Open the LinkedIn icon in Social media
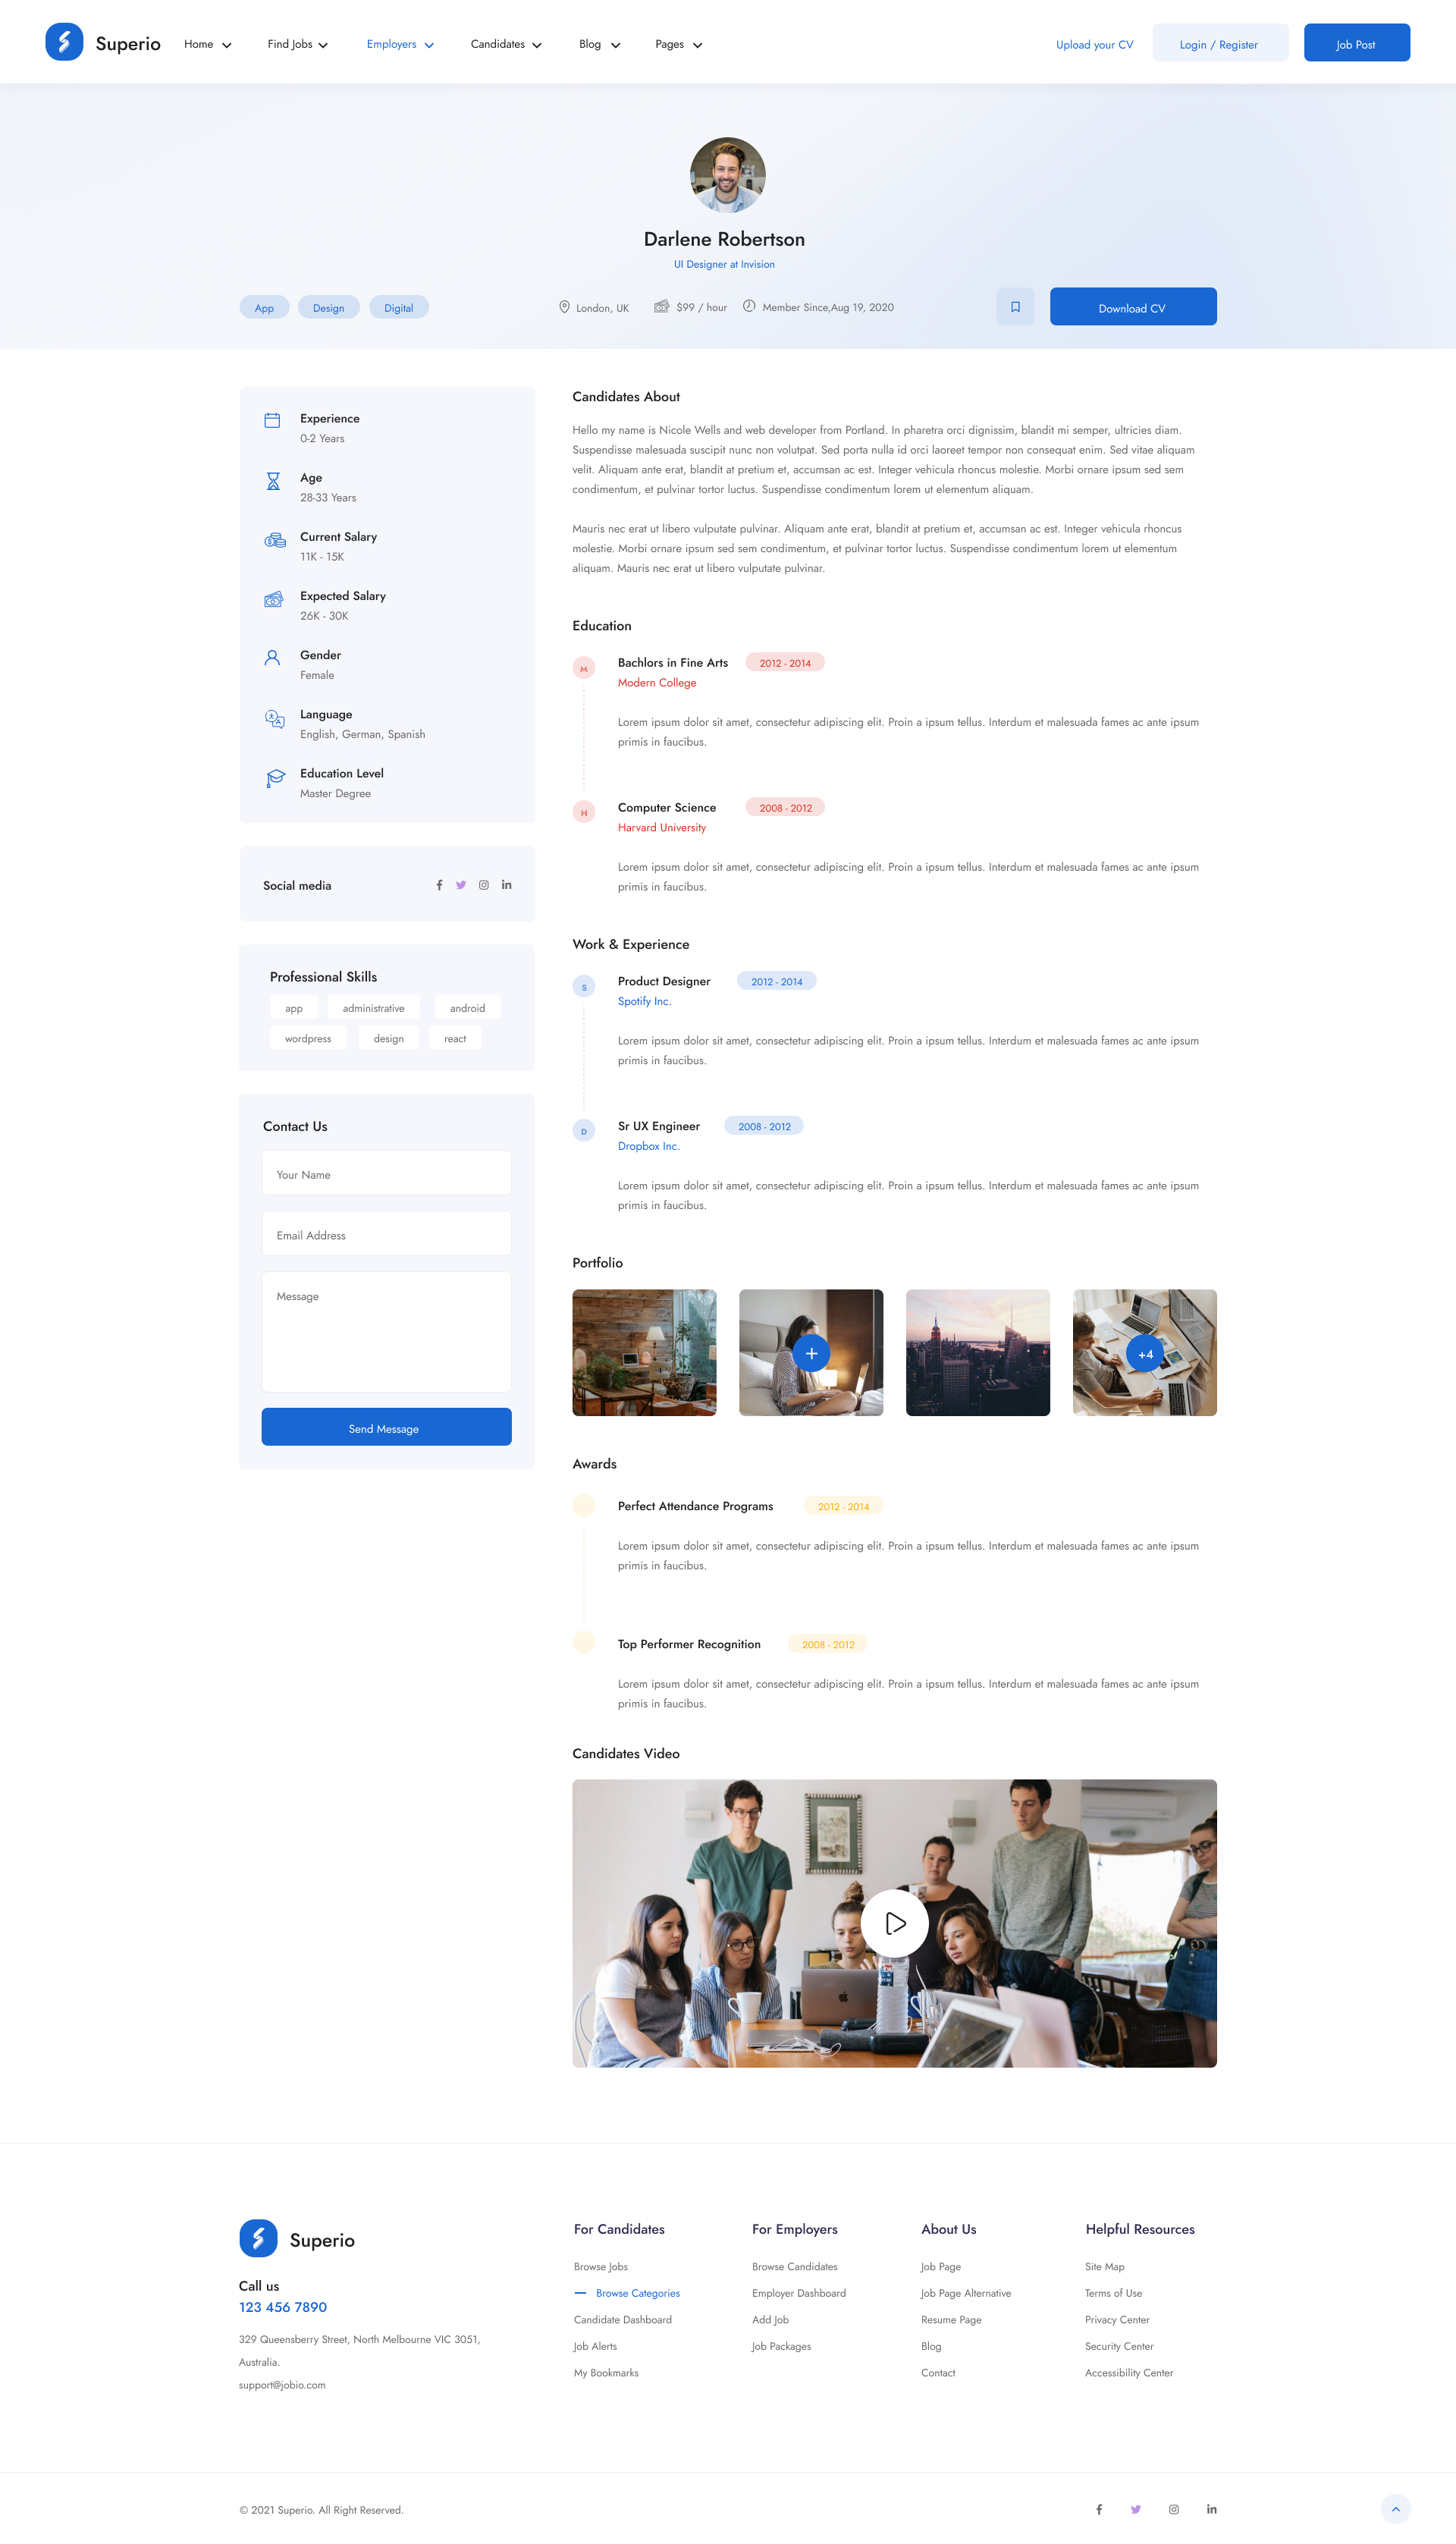Viewport: 1456px width, 2544px height. tap(507, 885)
